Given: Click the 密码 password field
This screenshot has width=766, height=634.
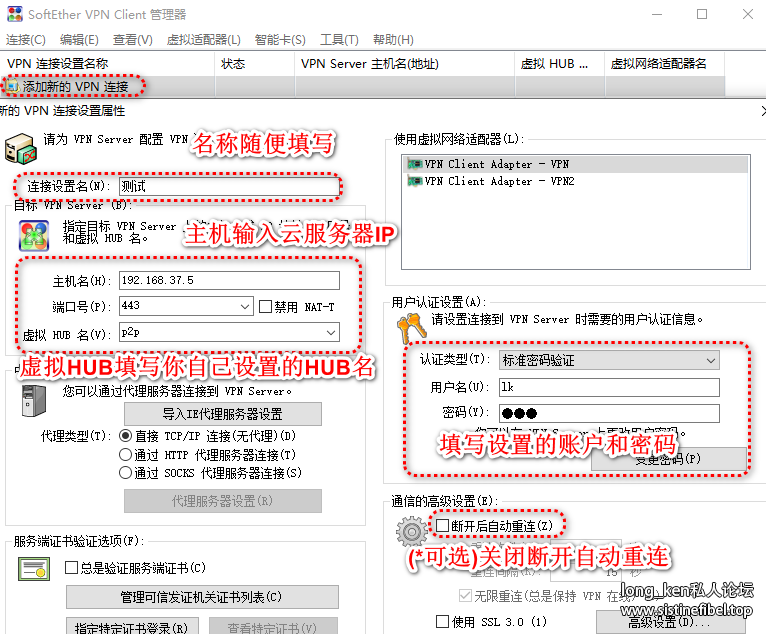Looking at the screenshot, I should [x=609, y=413].
